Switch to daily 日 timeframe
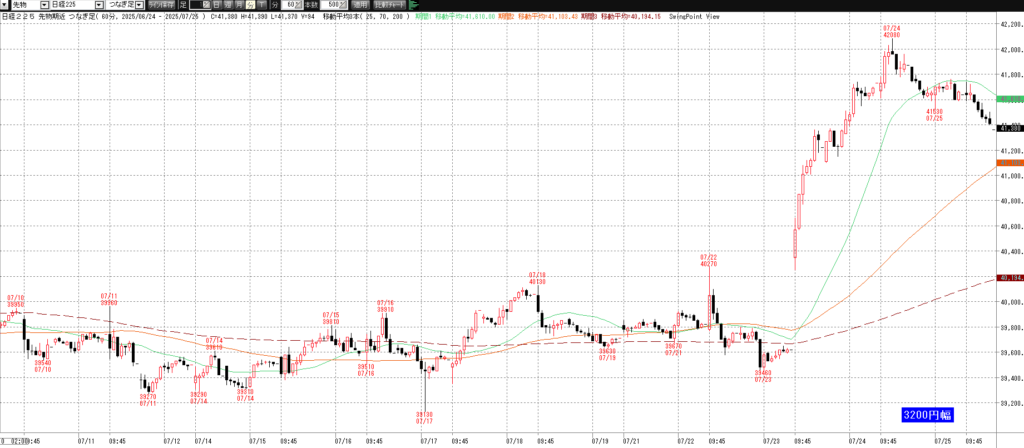 click(x=217, y=5)
